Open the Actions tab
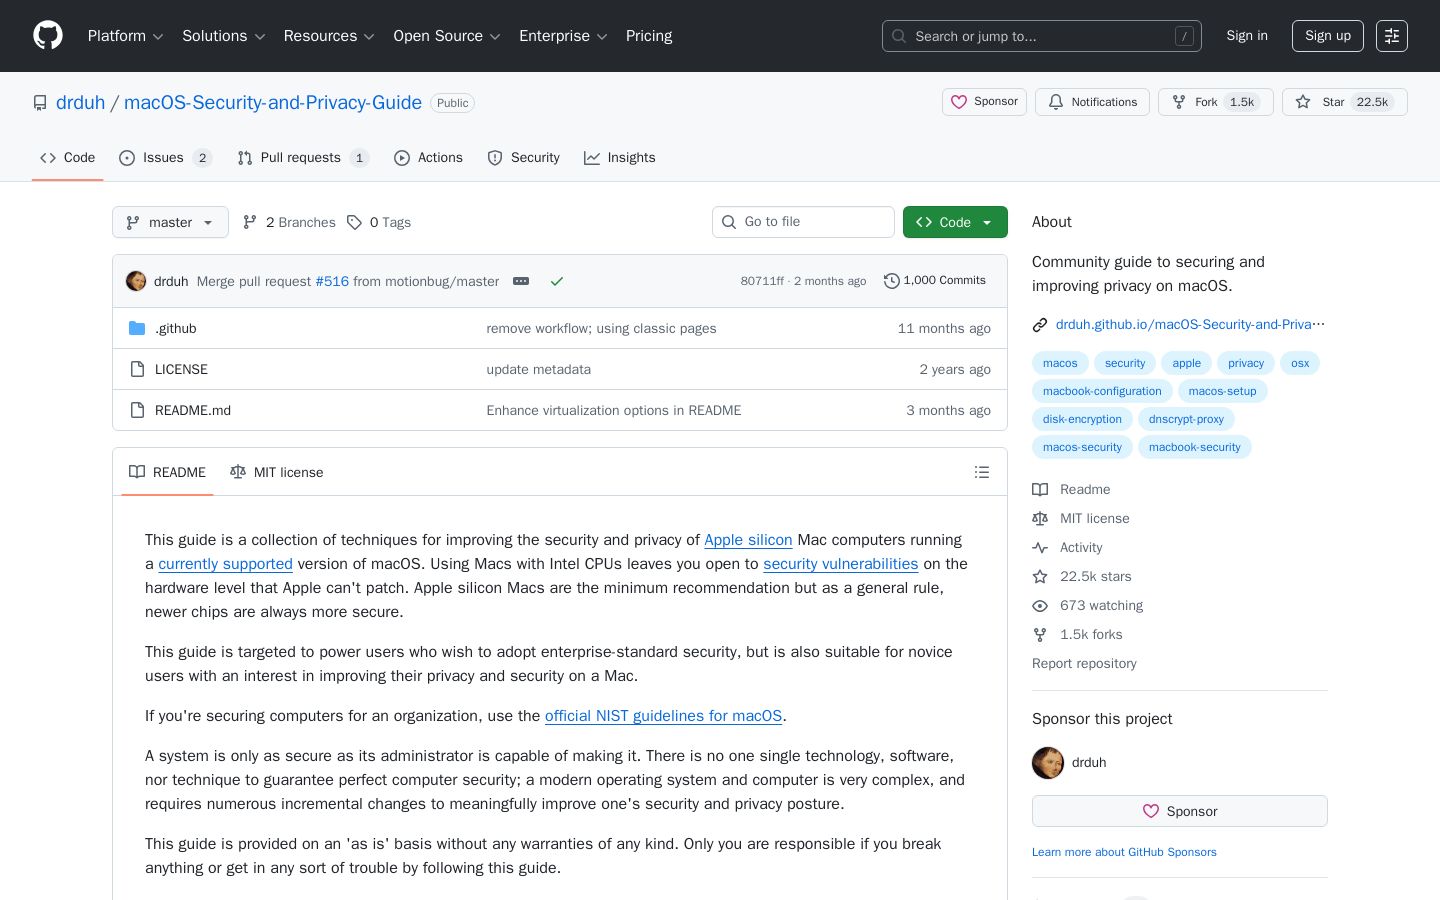The width and height of the screenshot is (1440, 900). coord(428,158)
